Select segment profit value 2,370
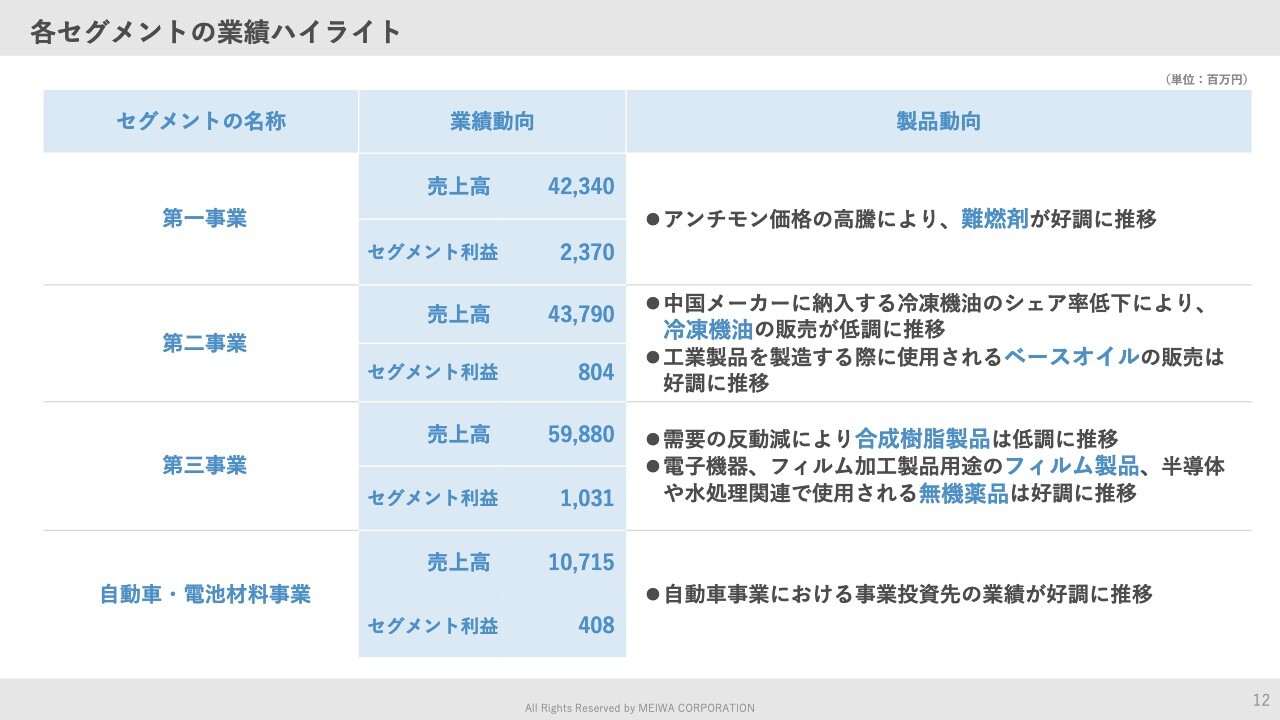Image resolution: width=1280 pixels, height=720 pixels. (587, 252)
